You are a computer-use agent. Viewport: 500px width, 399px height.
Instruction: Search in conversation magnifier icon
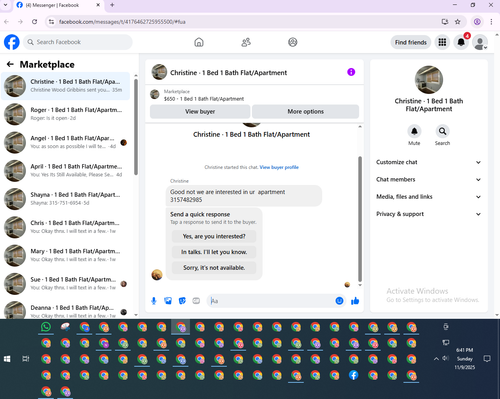pos(442,131)
